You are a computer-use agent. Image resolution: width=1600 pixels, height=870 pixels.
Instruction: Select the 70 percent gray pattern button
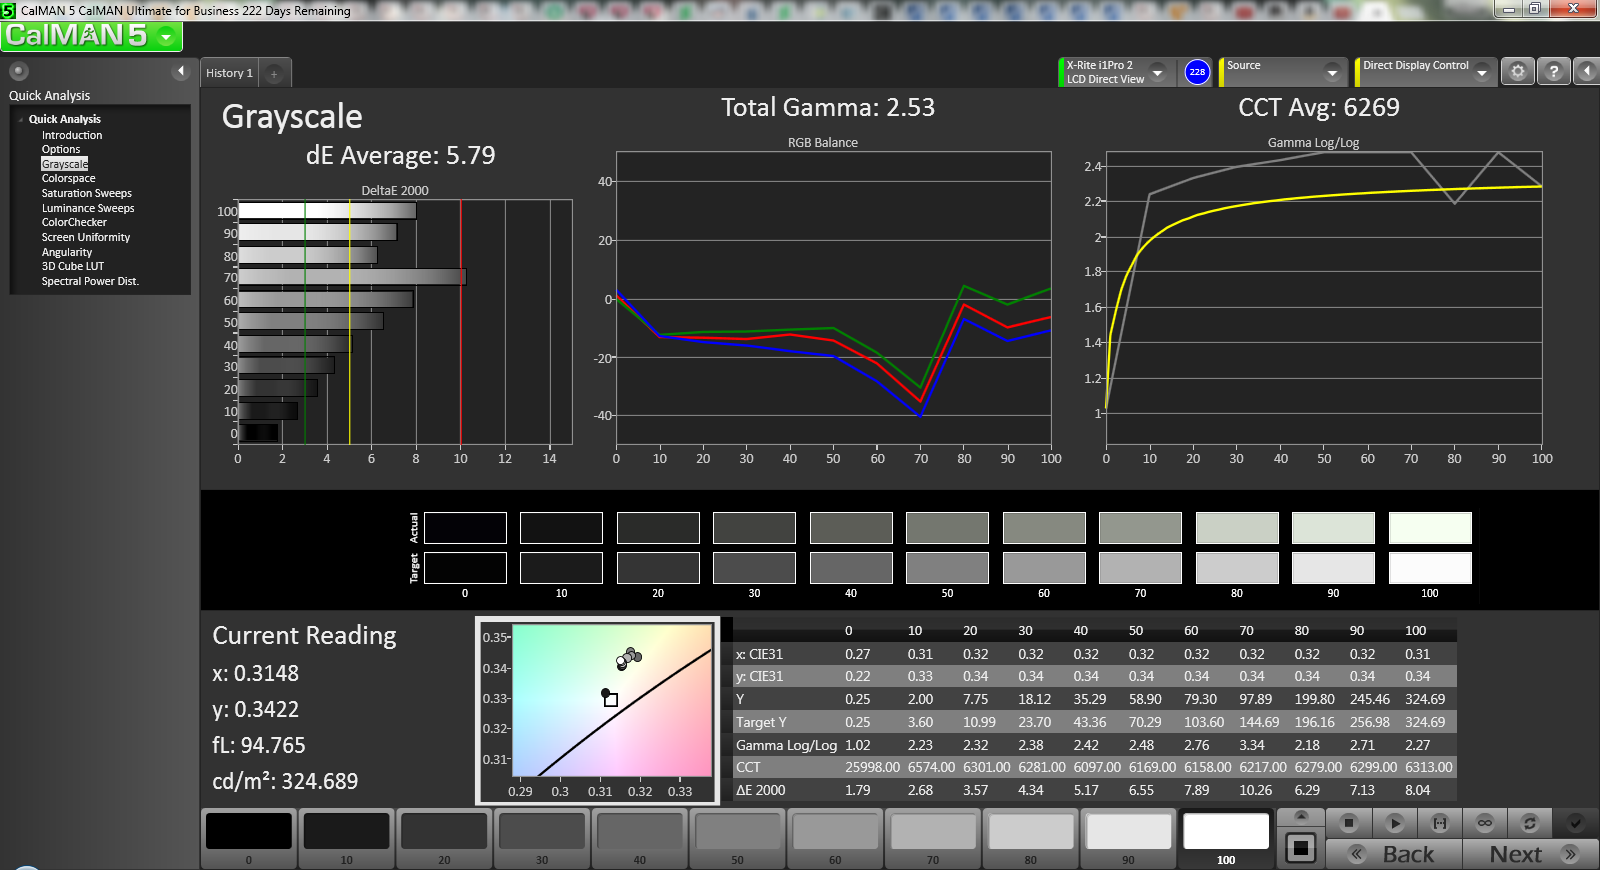click(933, 839)
